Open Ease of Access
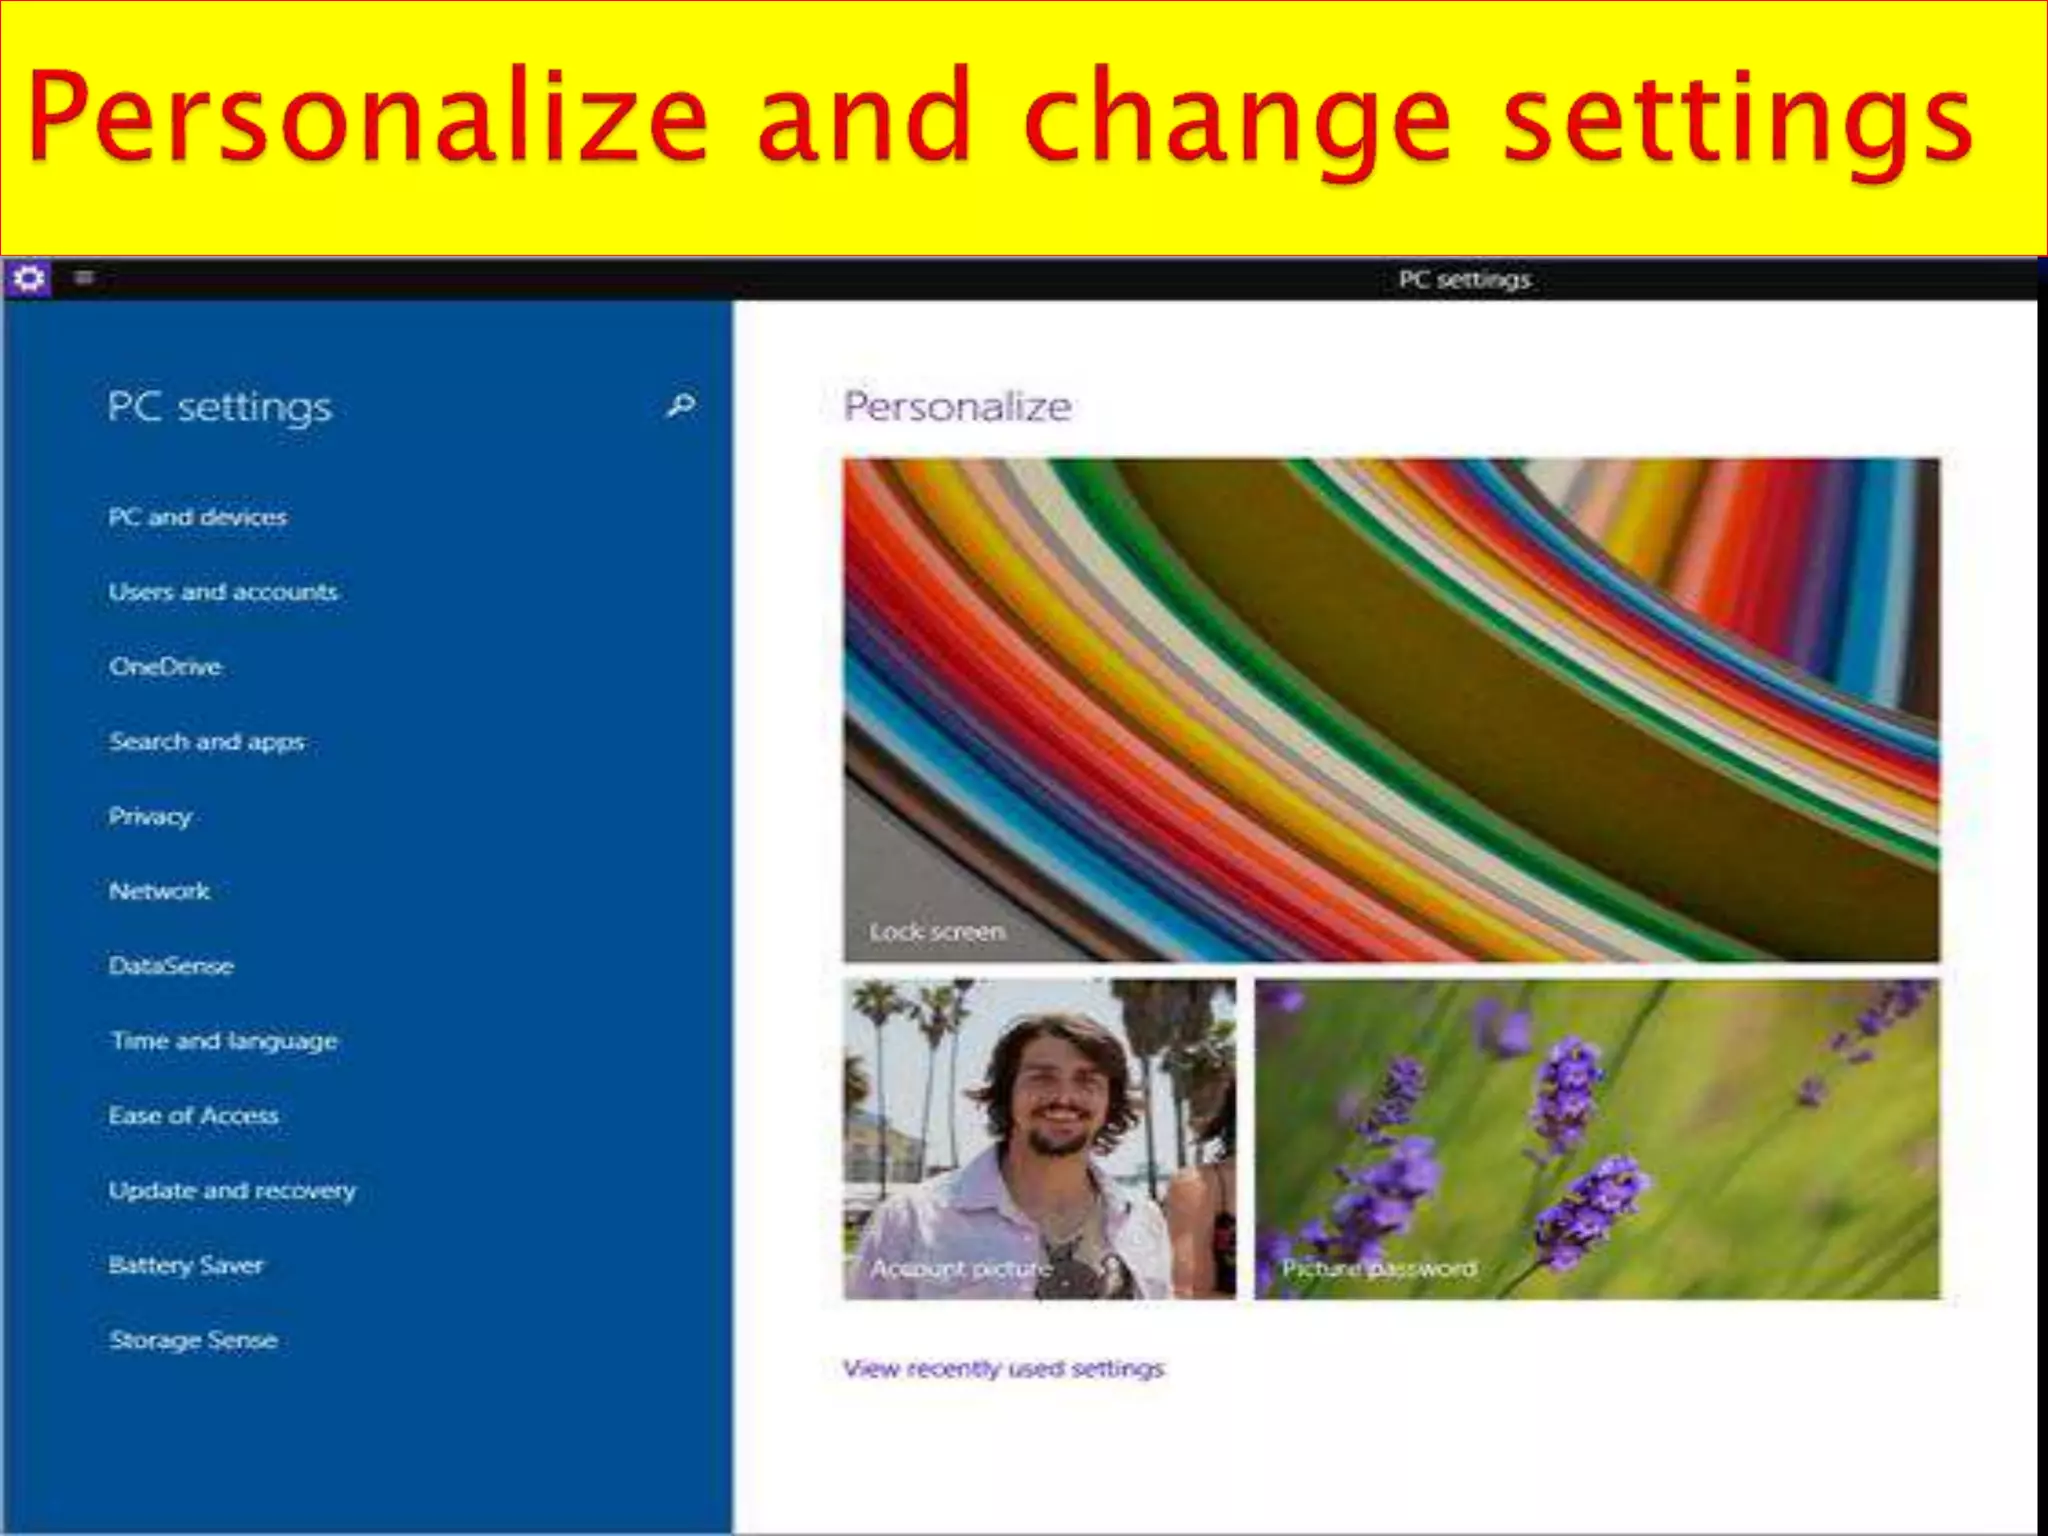The image size is (2048, 1536). (193, 1116)
